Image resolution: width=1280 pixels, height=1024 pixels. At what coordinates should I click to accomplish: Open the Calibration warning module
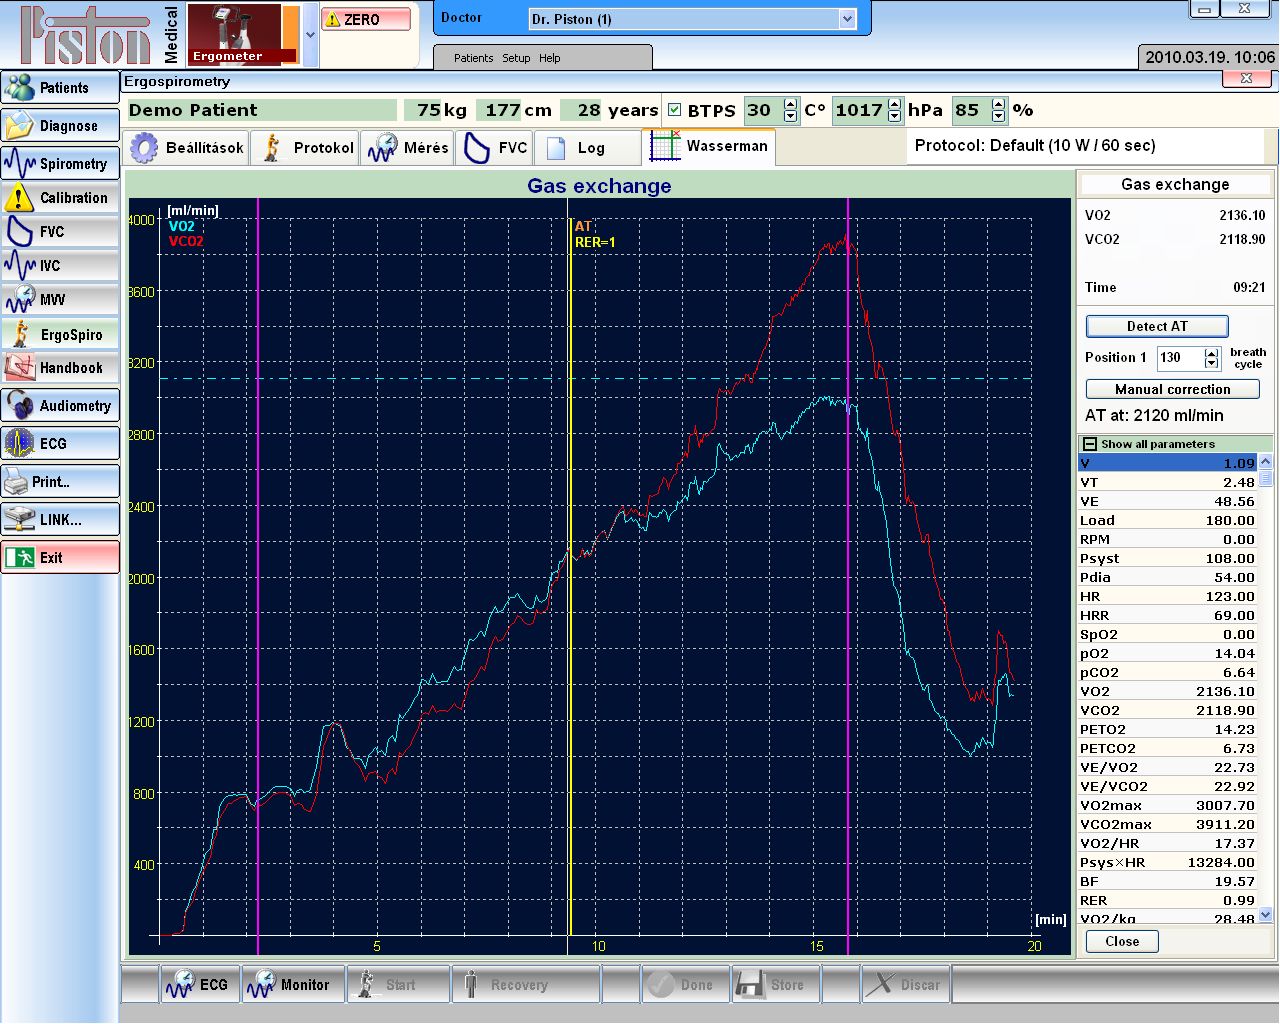[60, 198]
